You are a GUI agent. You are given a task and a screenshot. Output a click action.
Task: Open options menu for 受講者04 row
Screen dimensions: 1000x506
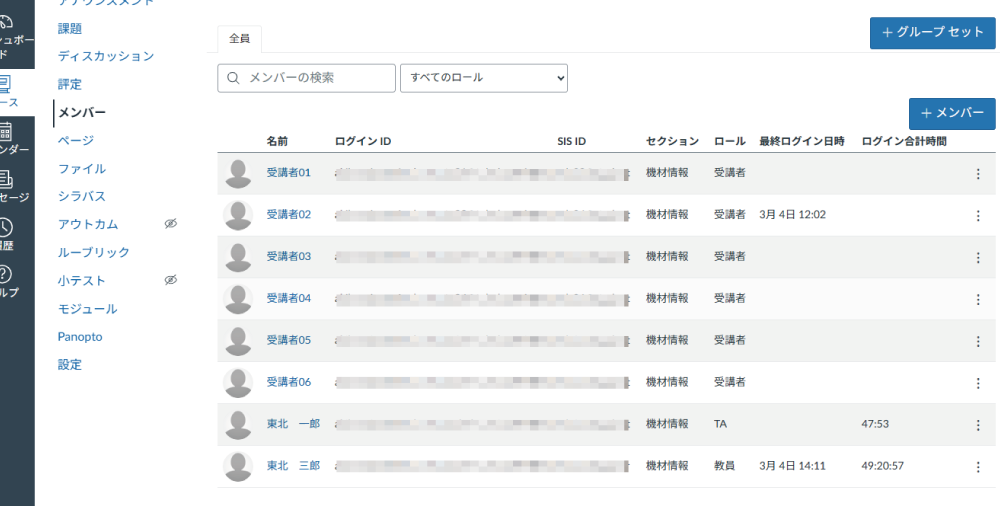[978, 299]
